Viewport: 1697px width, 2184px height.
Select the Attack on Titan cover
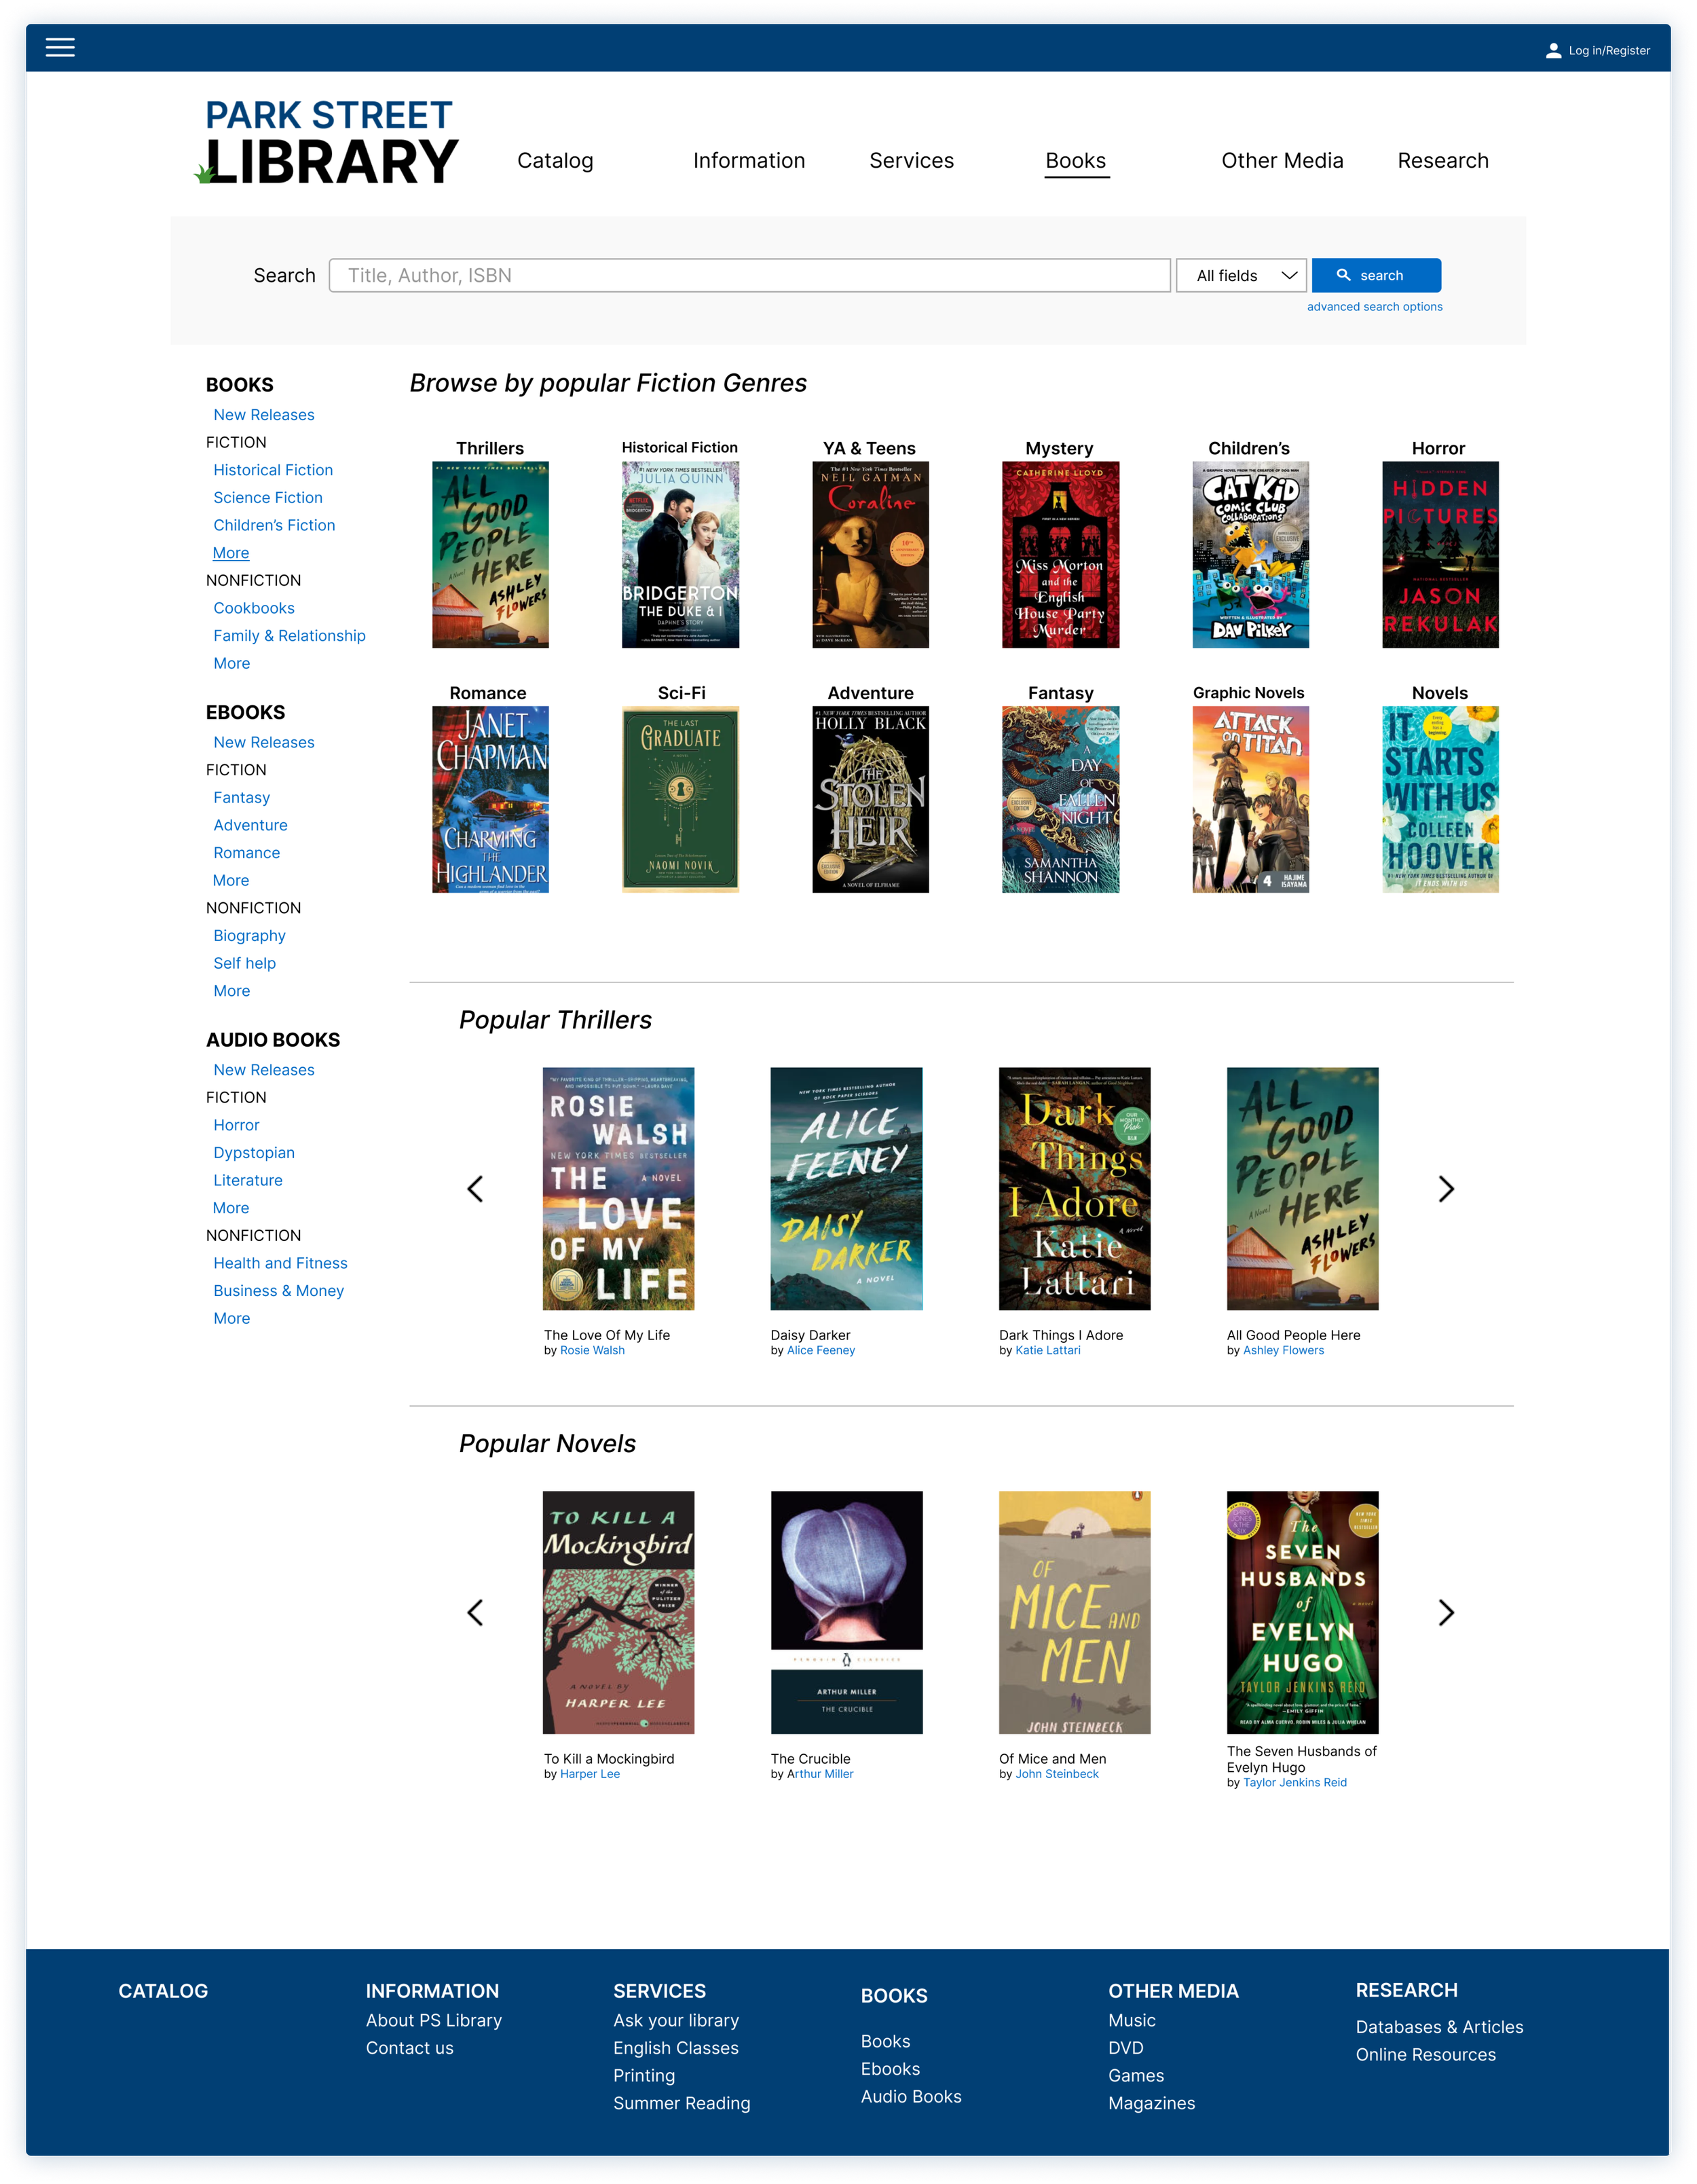coord(1250,799)
